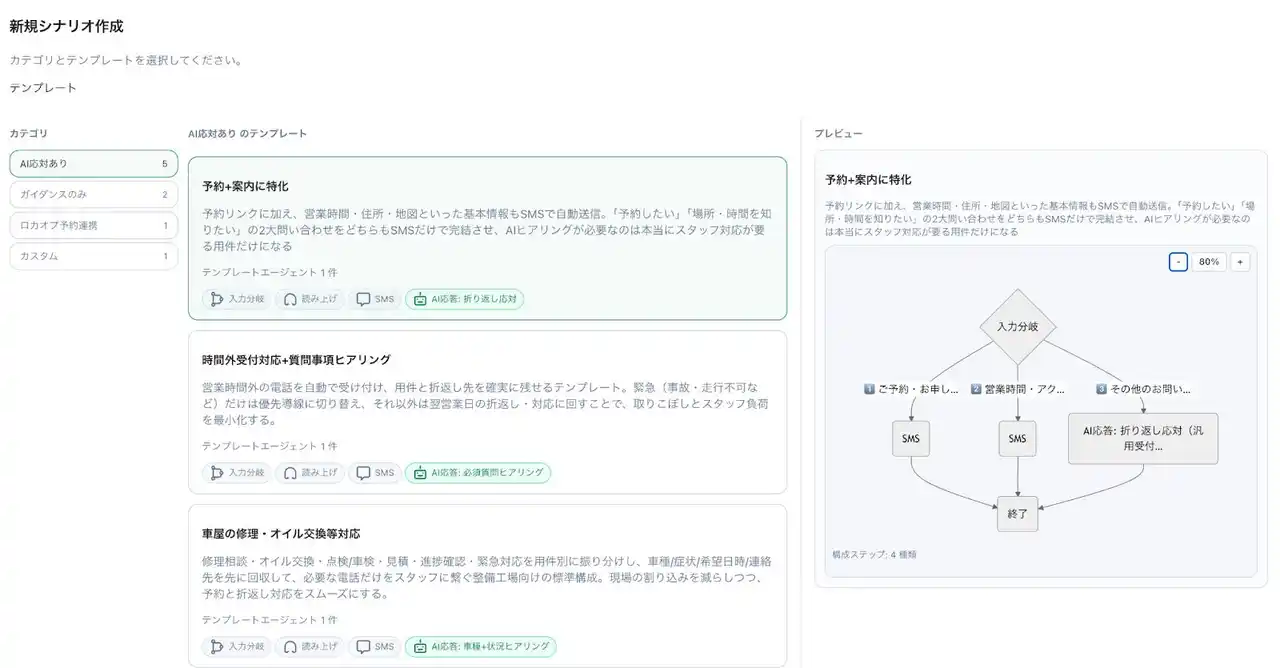
Task: Click AI応答: 折り返し応対 node in preview
Action: click(1142, 439)
